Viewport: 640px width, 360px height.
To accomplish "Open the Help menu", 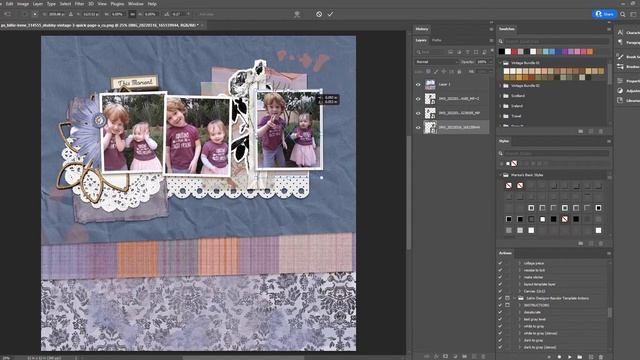I will pos(152,4).
